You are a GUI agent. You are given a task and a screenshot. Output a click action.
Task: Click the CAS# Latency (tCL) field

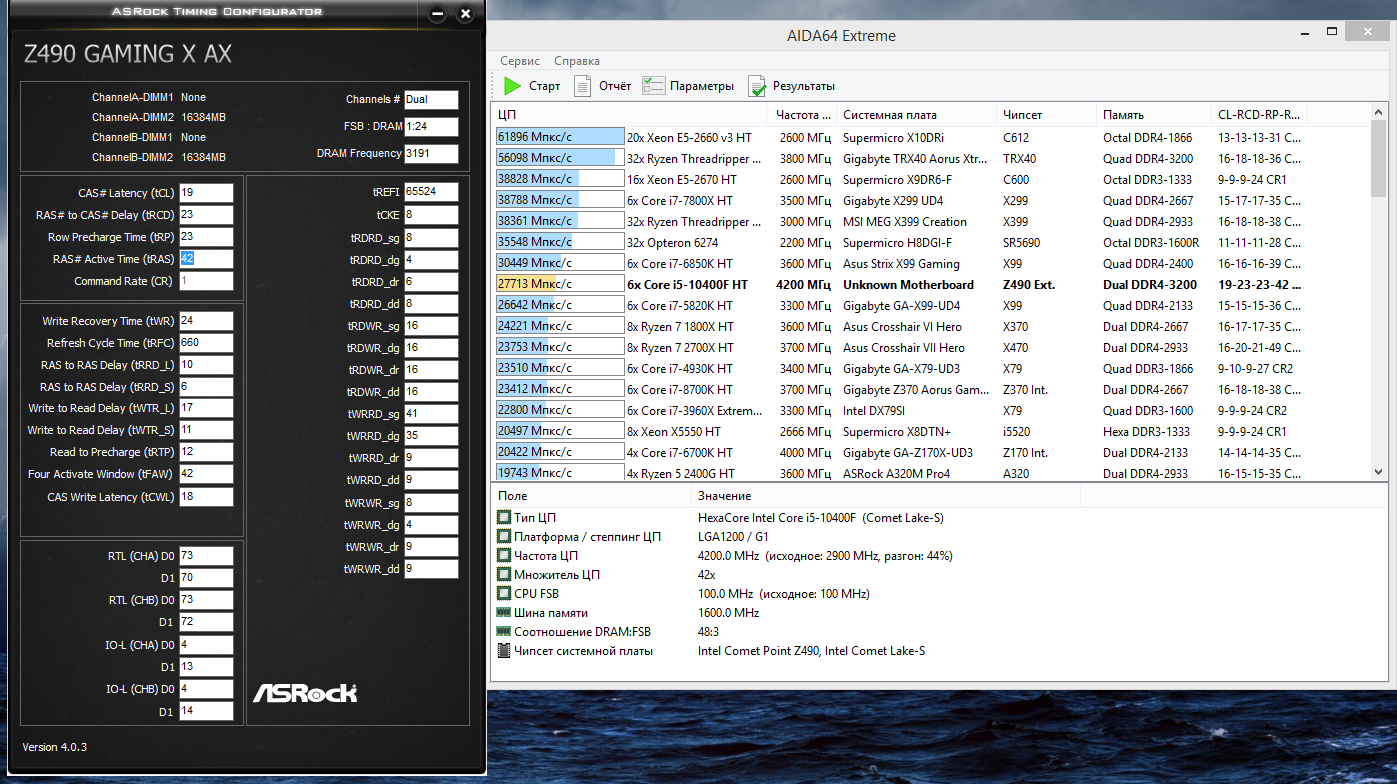pos(206,193)
